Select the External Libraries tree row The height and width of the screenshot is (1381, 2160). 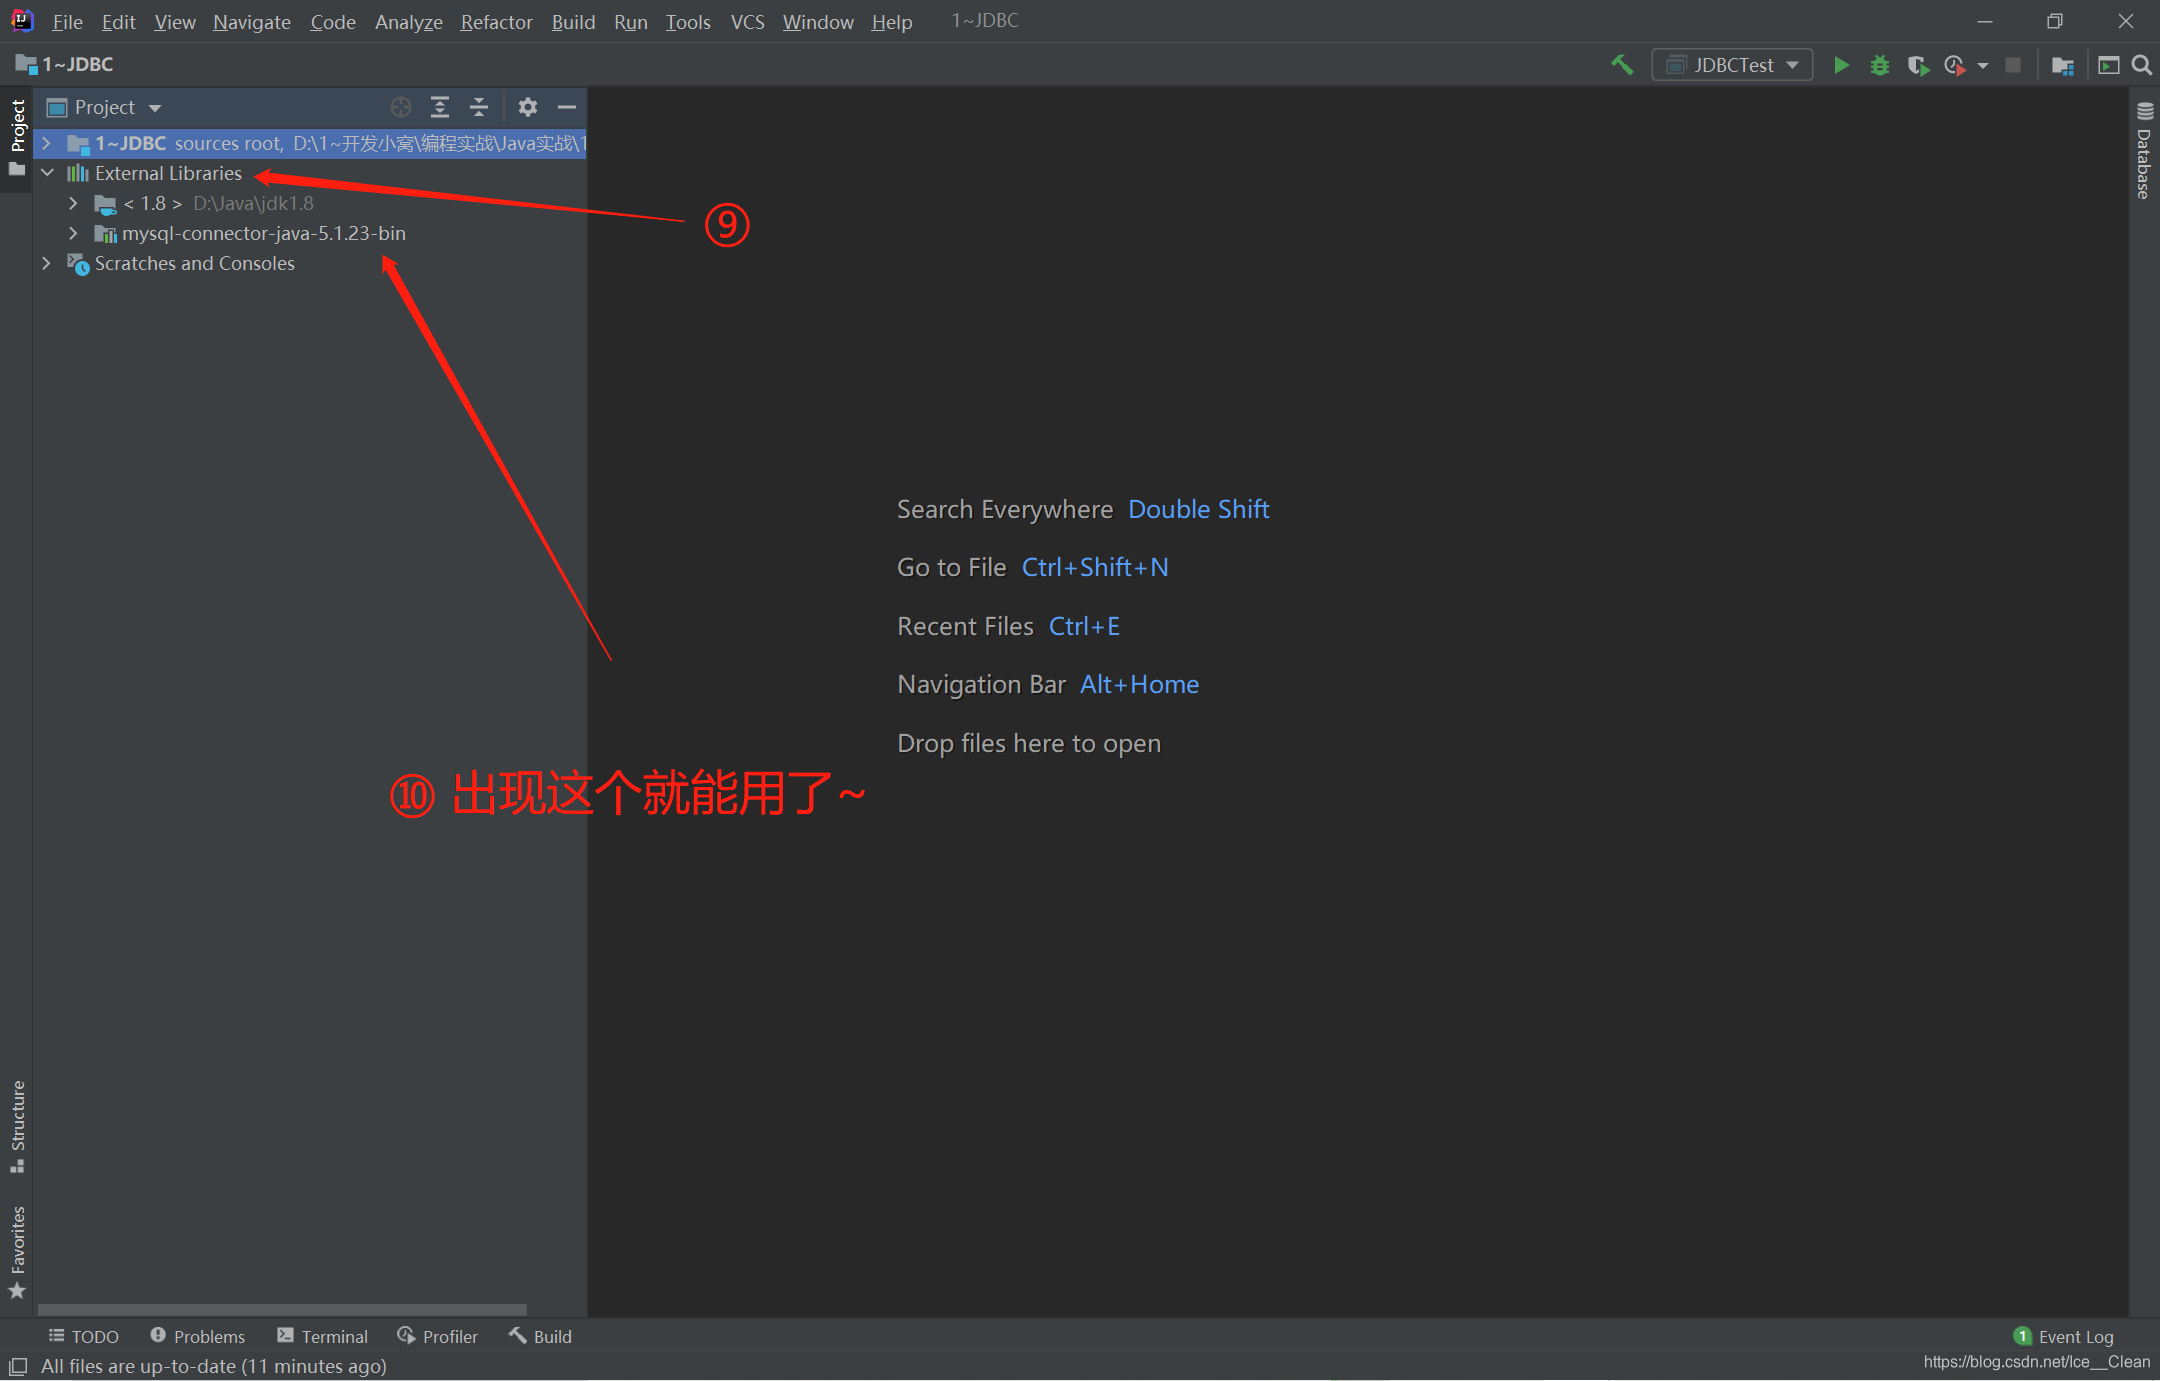pos(310,173)
